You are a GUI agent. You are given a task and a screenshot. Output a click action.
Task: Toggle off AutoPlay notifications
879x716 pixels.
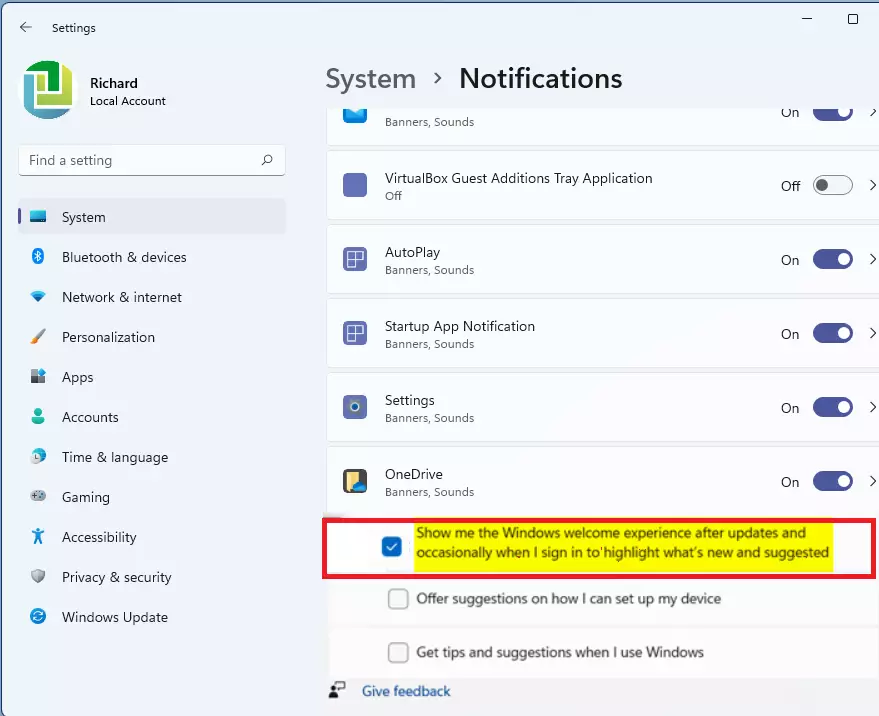coord(832,260)
